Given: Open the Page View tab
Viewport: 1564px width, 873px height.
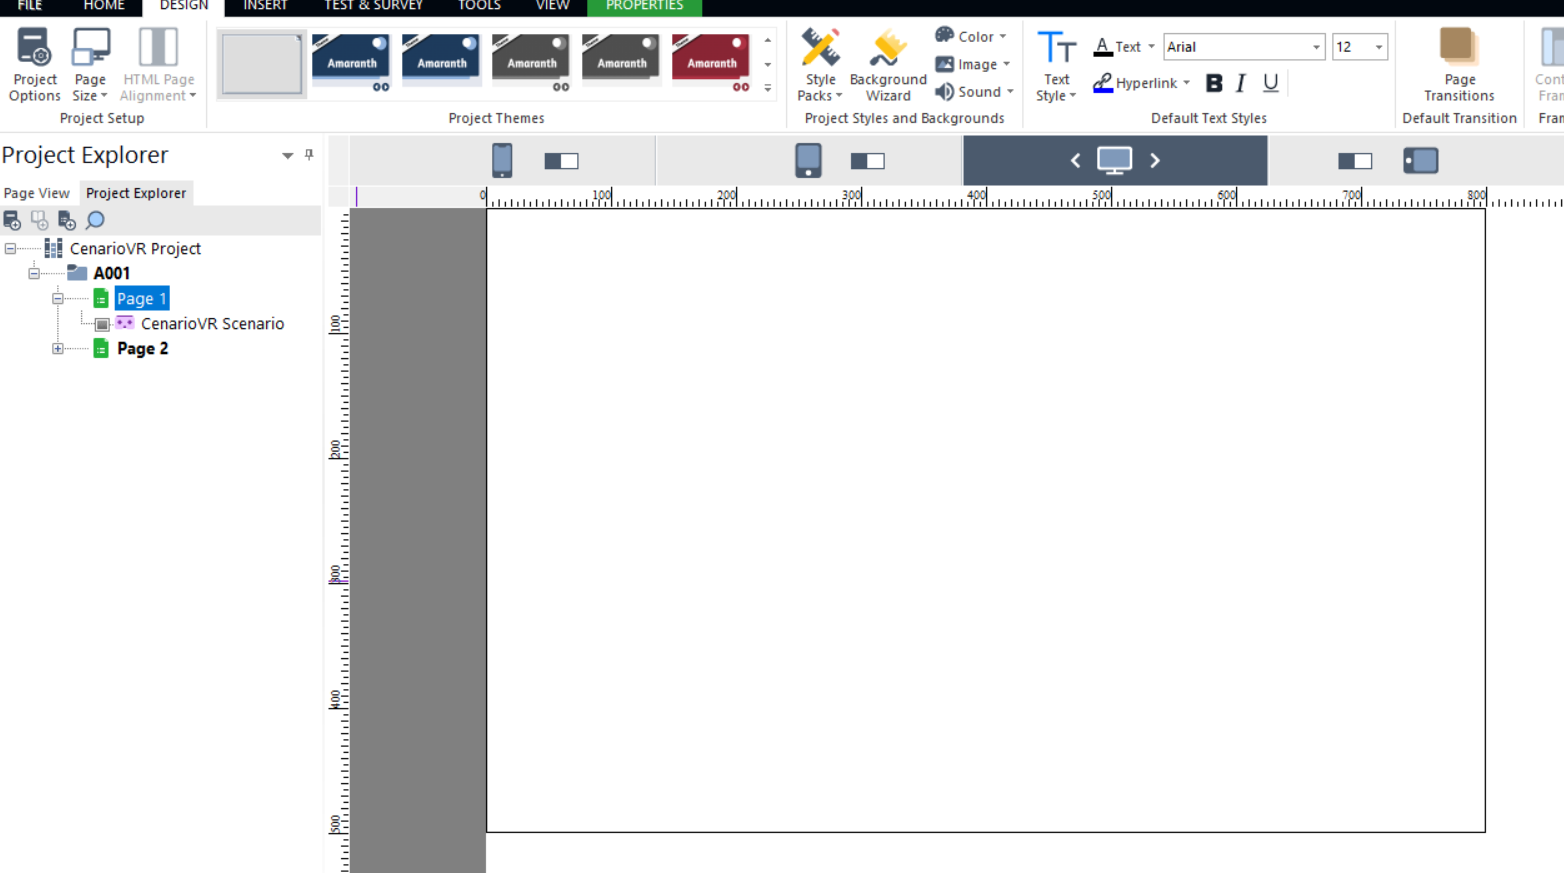Looking at the screenshot, I should [37, 193].
